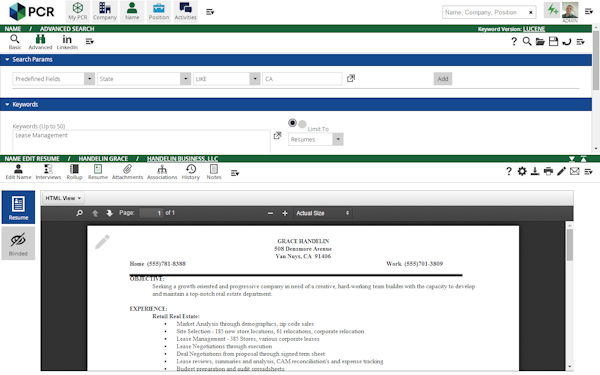Open the Notes icon

pos(214,172)
